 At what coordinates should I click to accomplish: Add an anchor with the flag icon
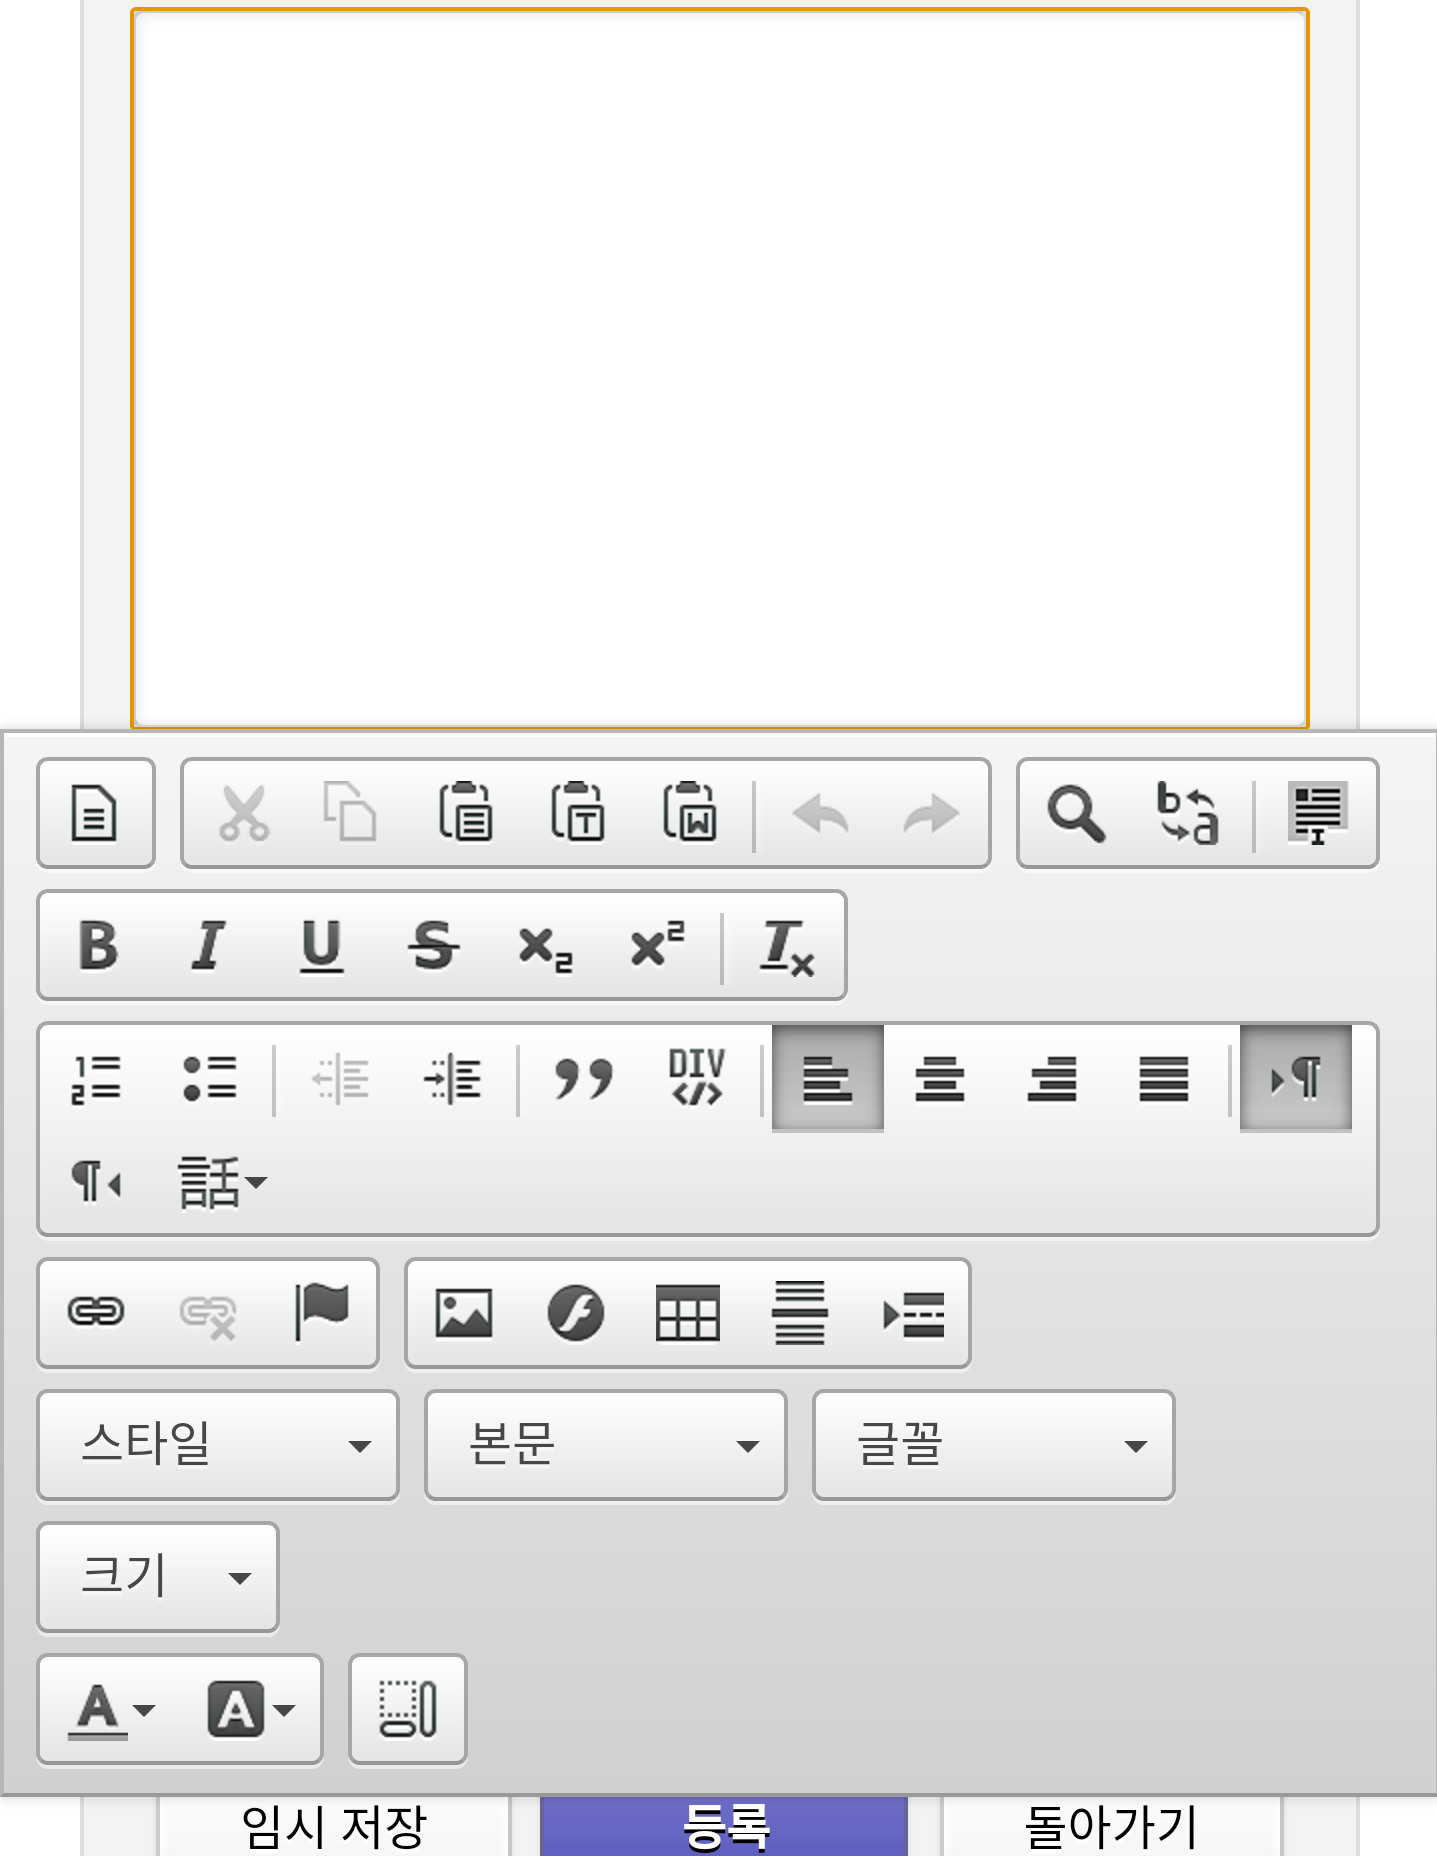pos(321,1312)
